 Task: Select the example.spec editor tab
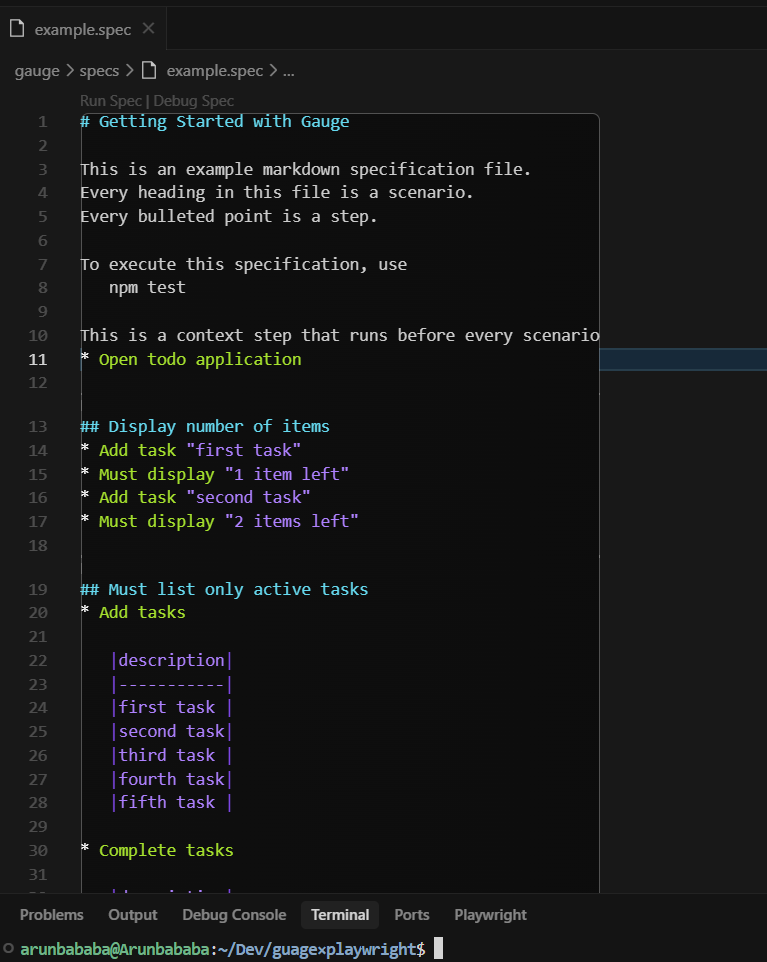click(83, 29)
